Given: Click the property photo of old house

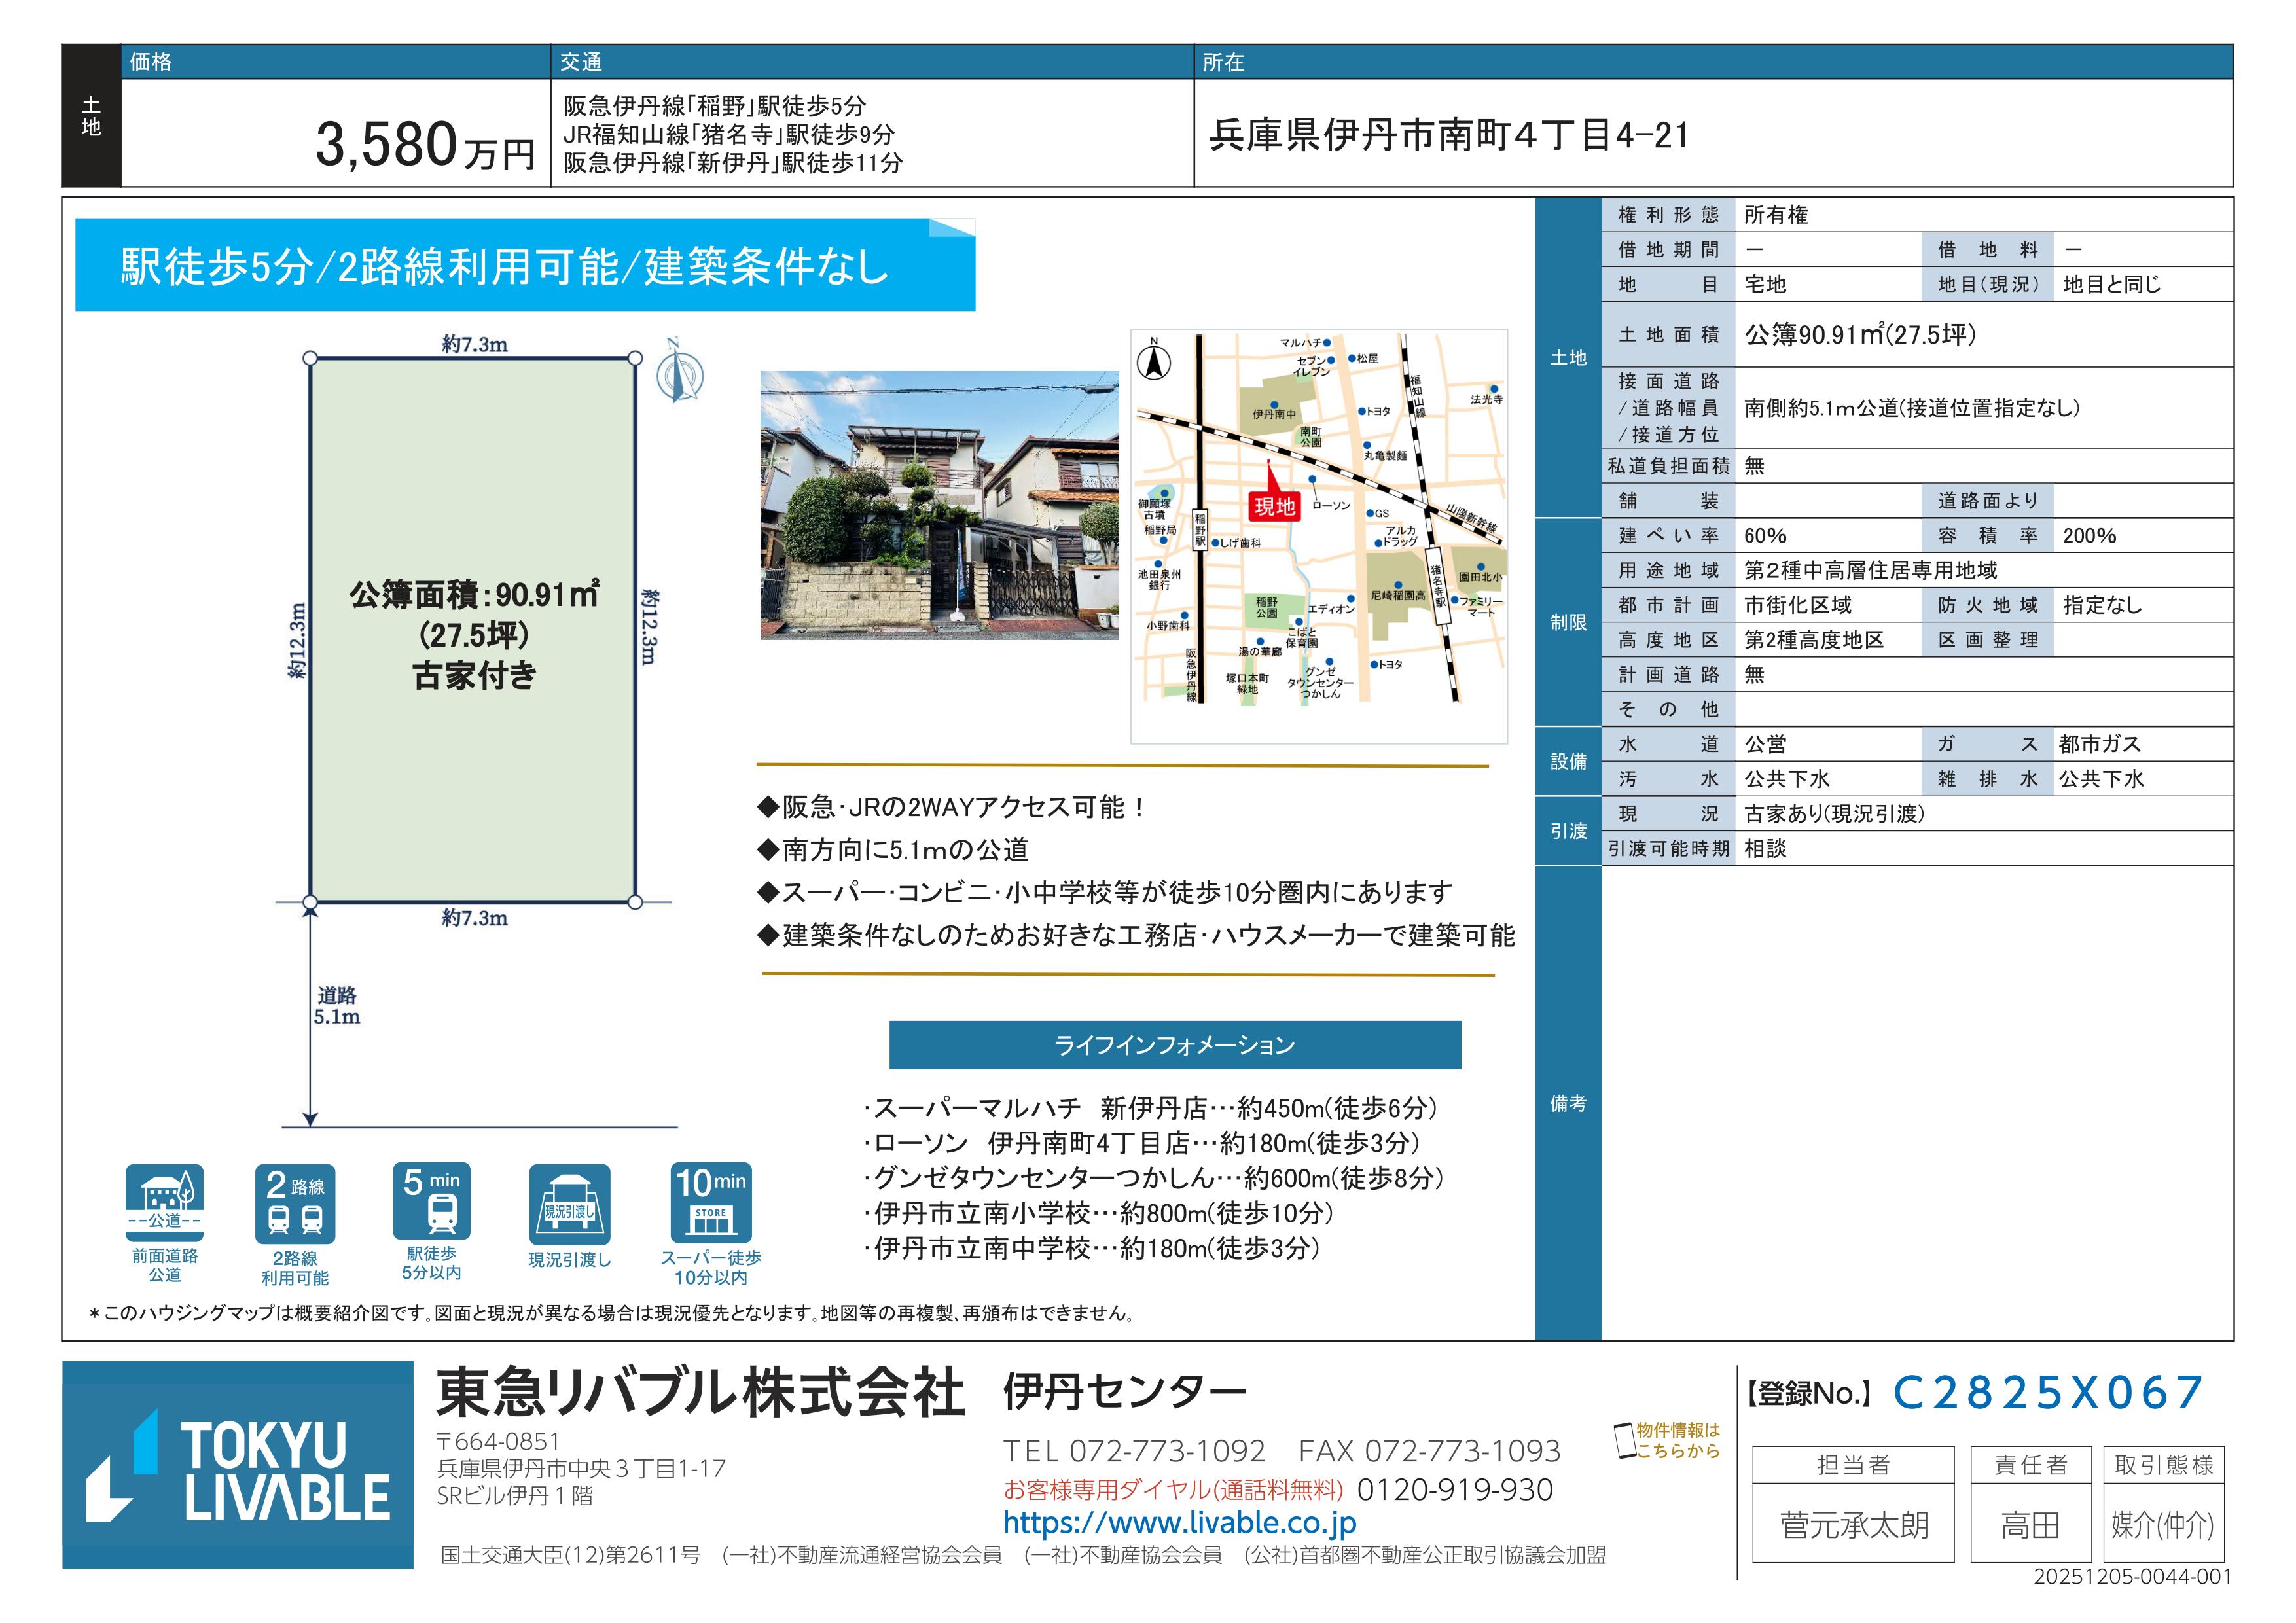Looking at the screenshot, I should coord(939,505).
